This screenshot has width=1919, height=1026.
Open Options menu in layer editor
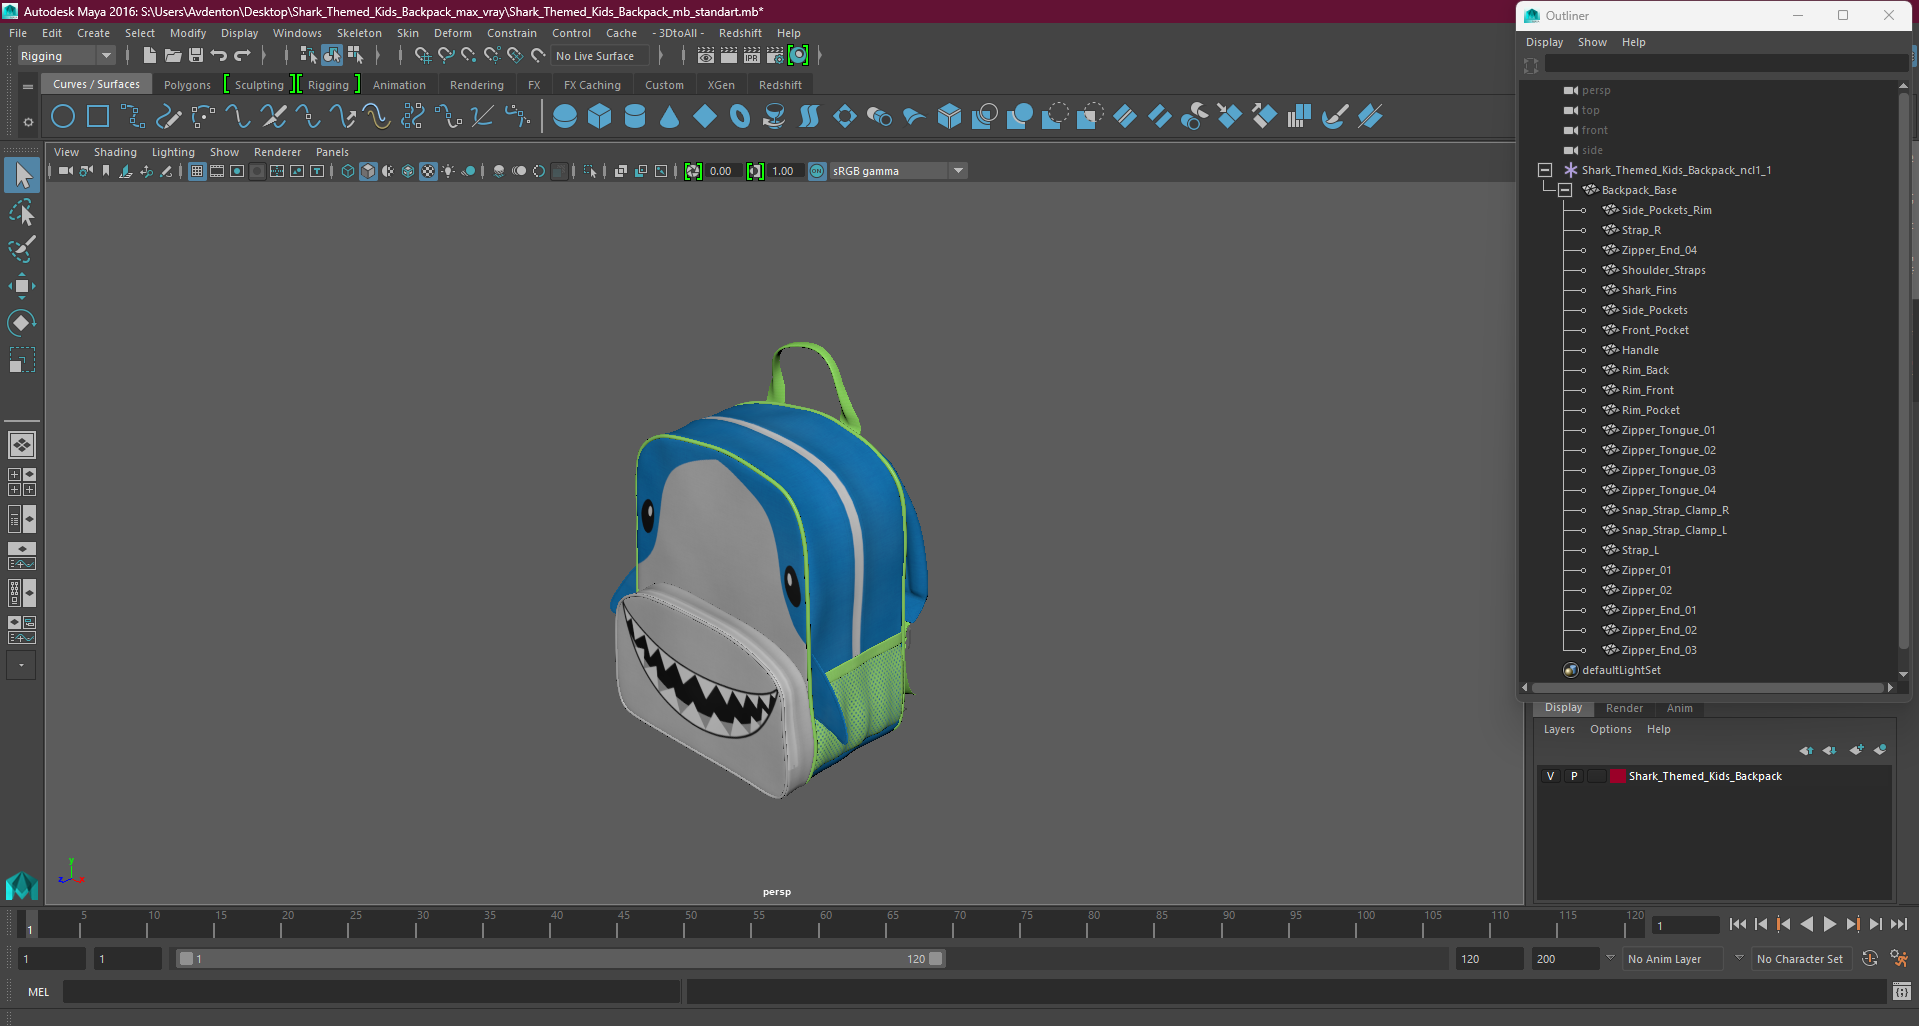pos(1610,729)
